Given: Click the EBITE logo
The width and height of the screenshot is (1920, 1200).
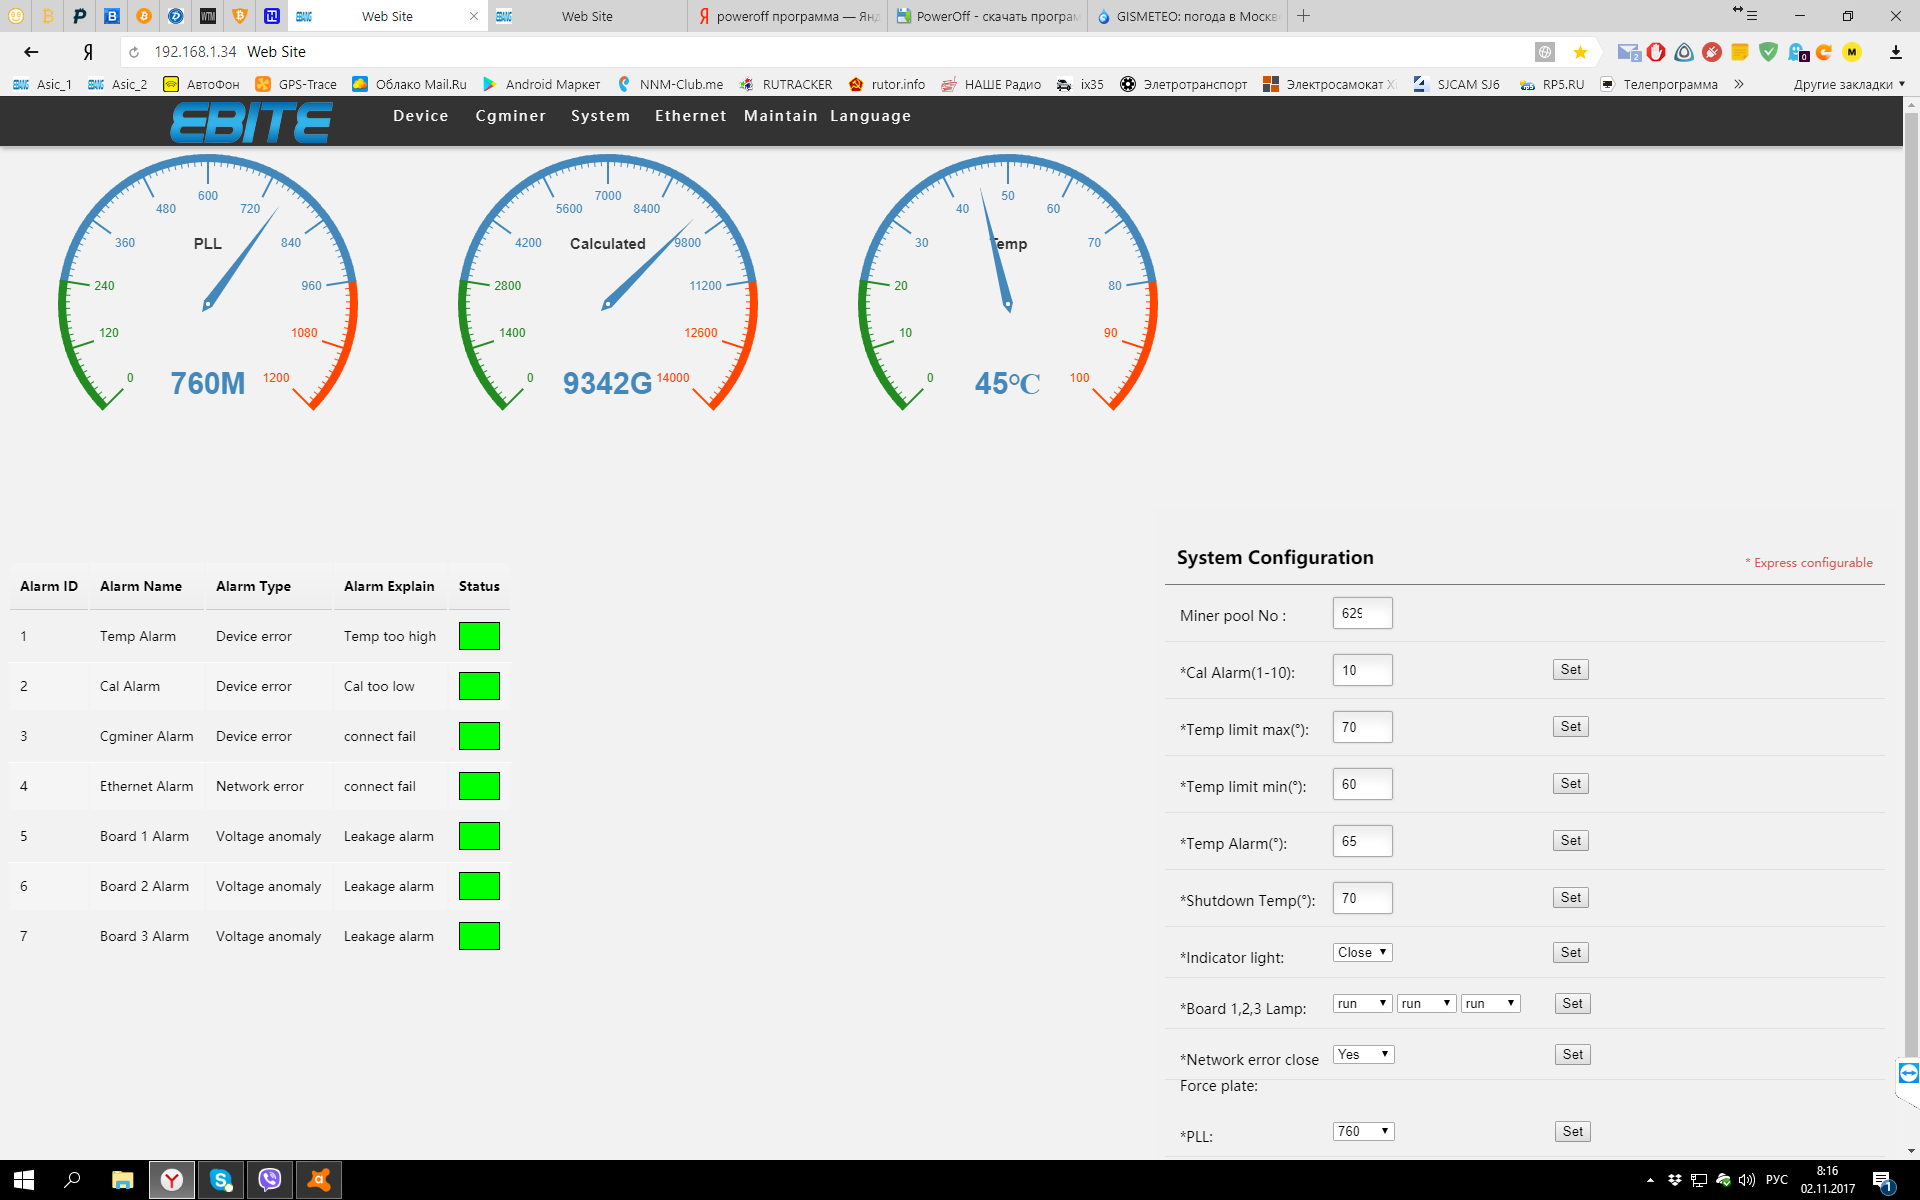Looking at the screenshot, I should 250,123.
